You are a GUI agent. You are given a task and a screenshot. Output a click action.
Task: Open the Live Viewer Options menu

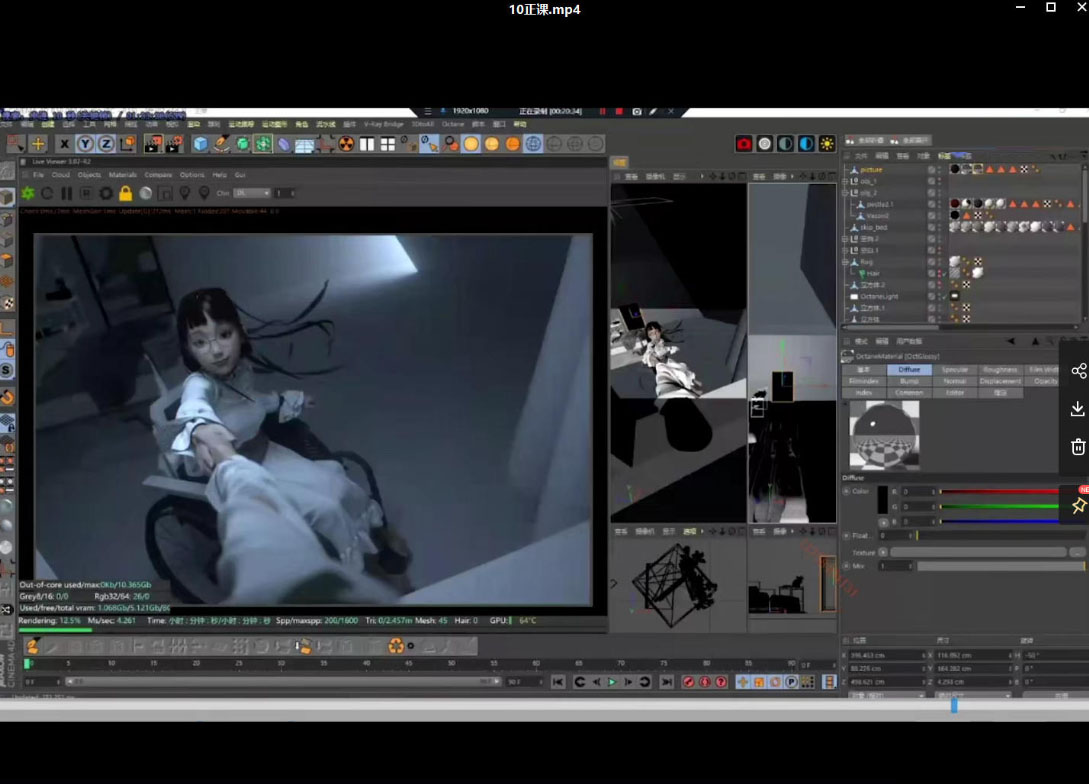(192, 175)
